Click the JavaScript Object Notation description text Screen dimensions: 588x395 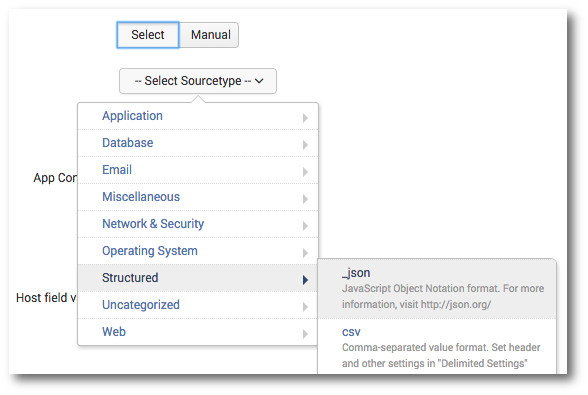[443, 296]
